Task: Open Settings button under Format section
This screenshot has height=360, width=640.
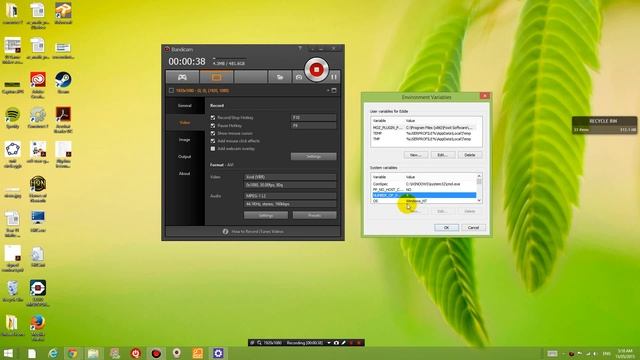Action: point(266,215)
